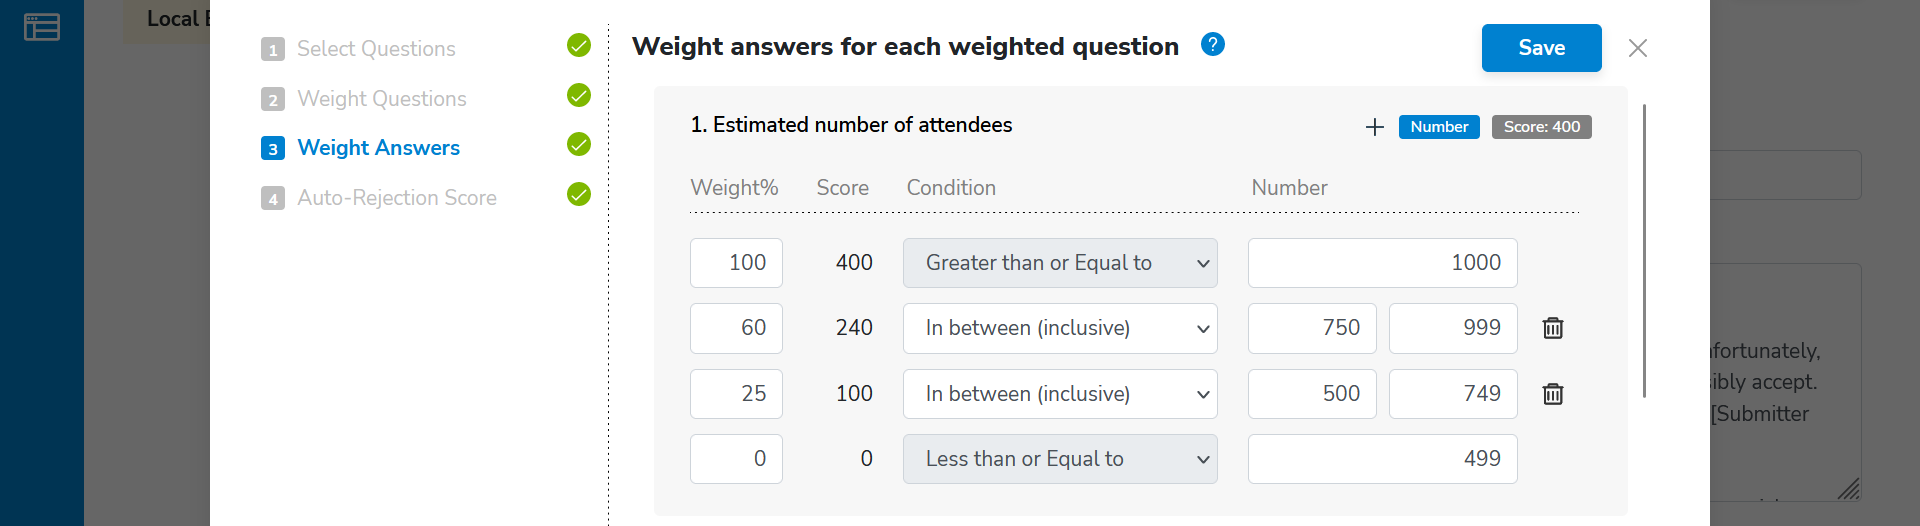Click the green checkmark beside Select Questions

click(579, 46)
